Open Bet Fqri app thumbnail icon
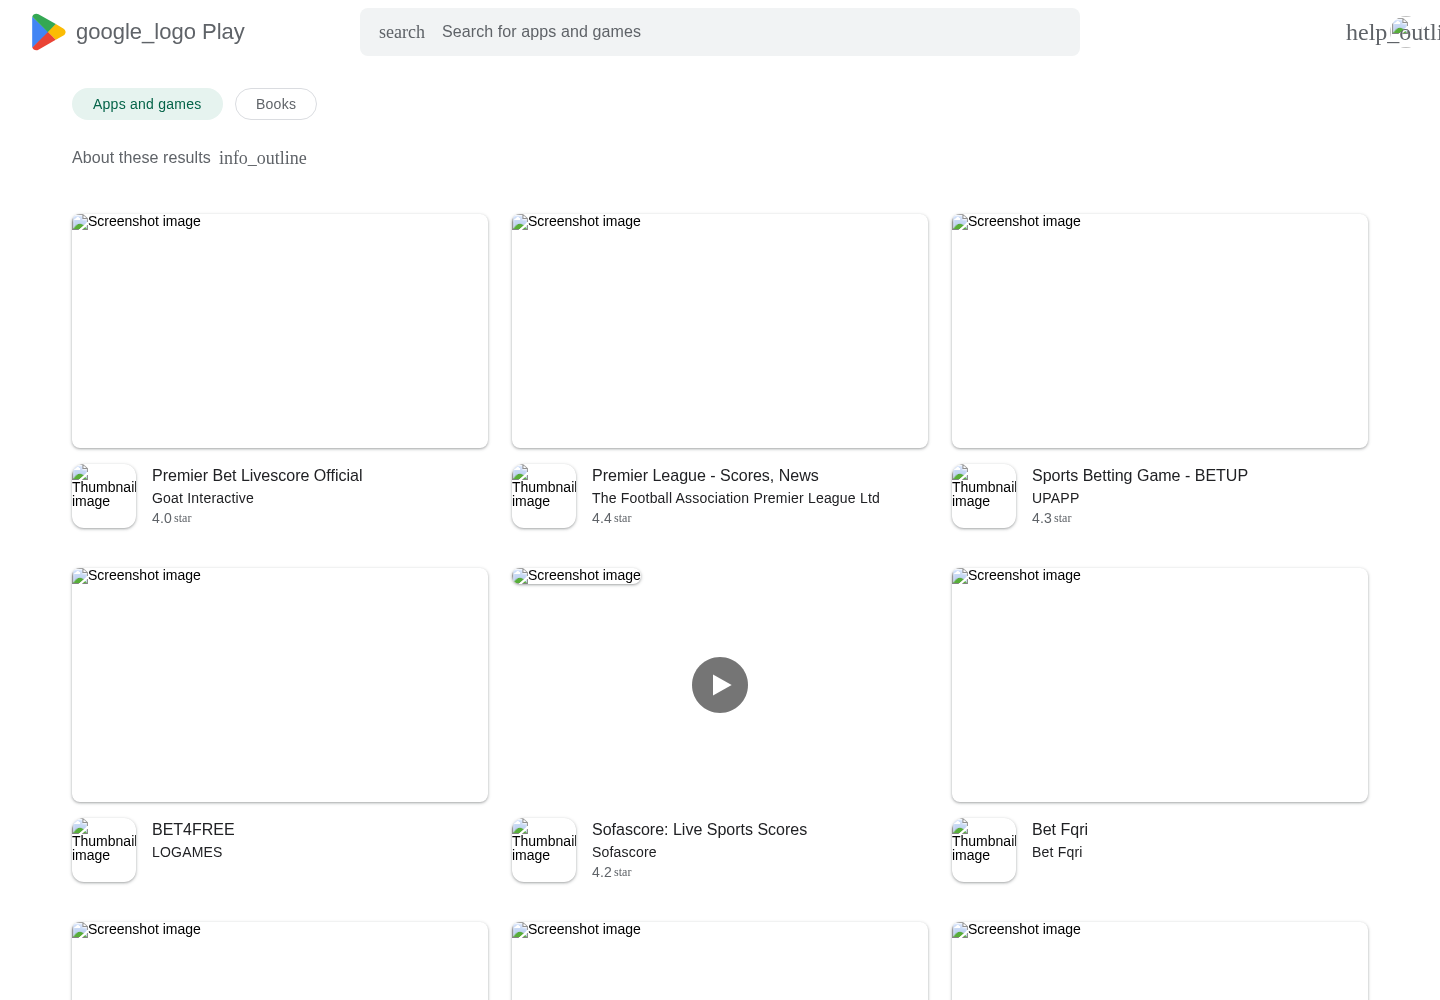Viewport: 1440px width, 1000px height. point(984,850)
